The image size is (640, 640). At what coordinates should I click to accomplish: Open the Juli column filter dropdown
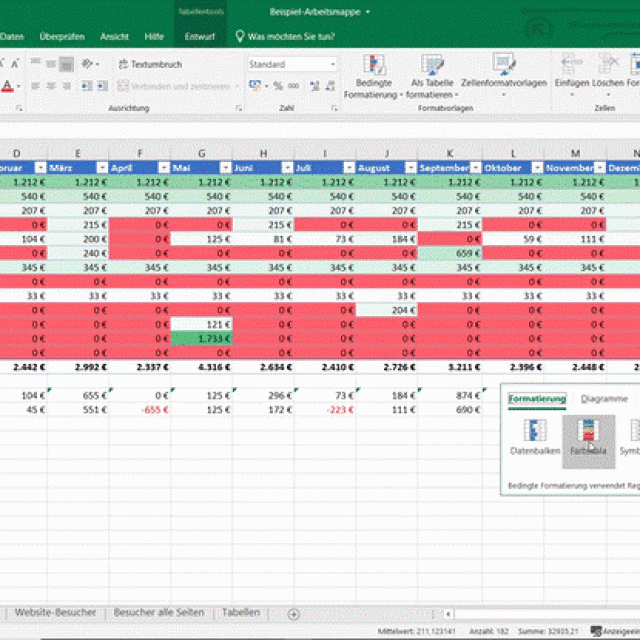349,168
